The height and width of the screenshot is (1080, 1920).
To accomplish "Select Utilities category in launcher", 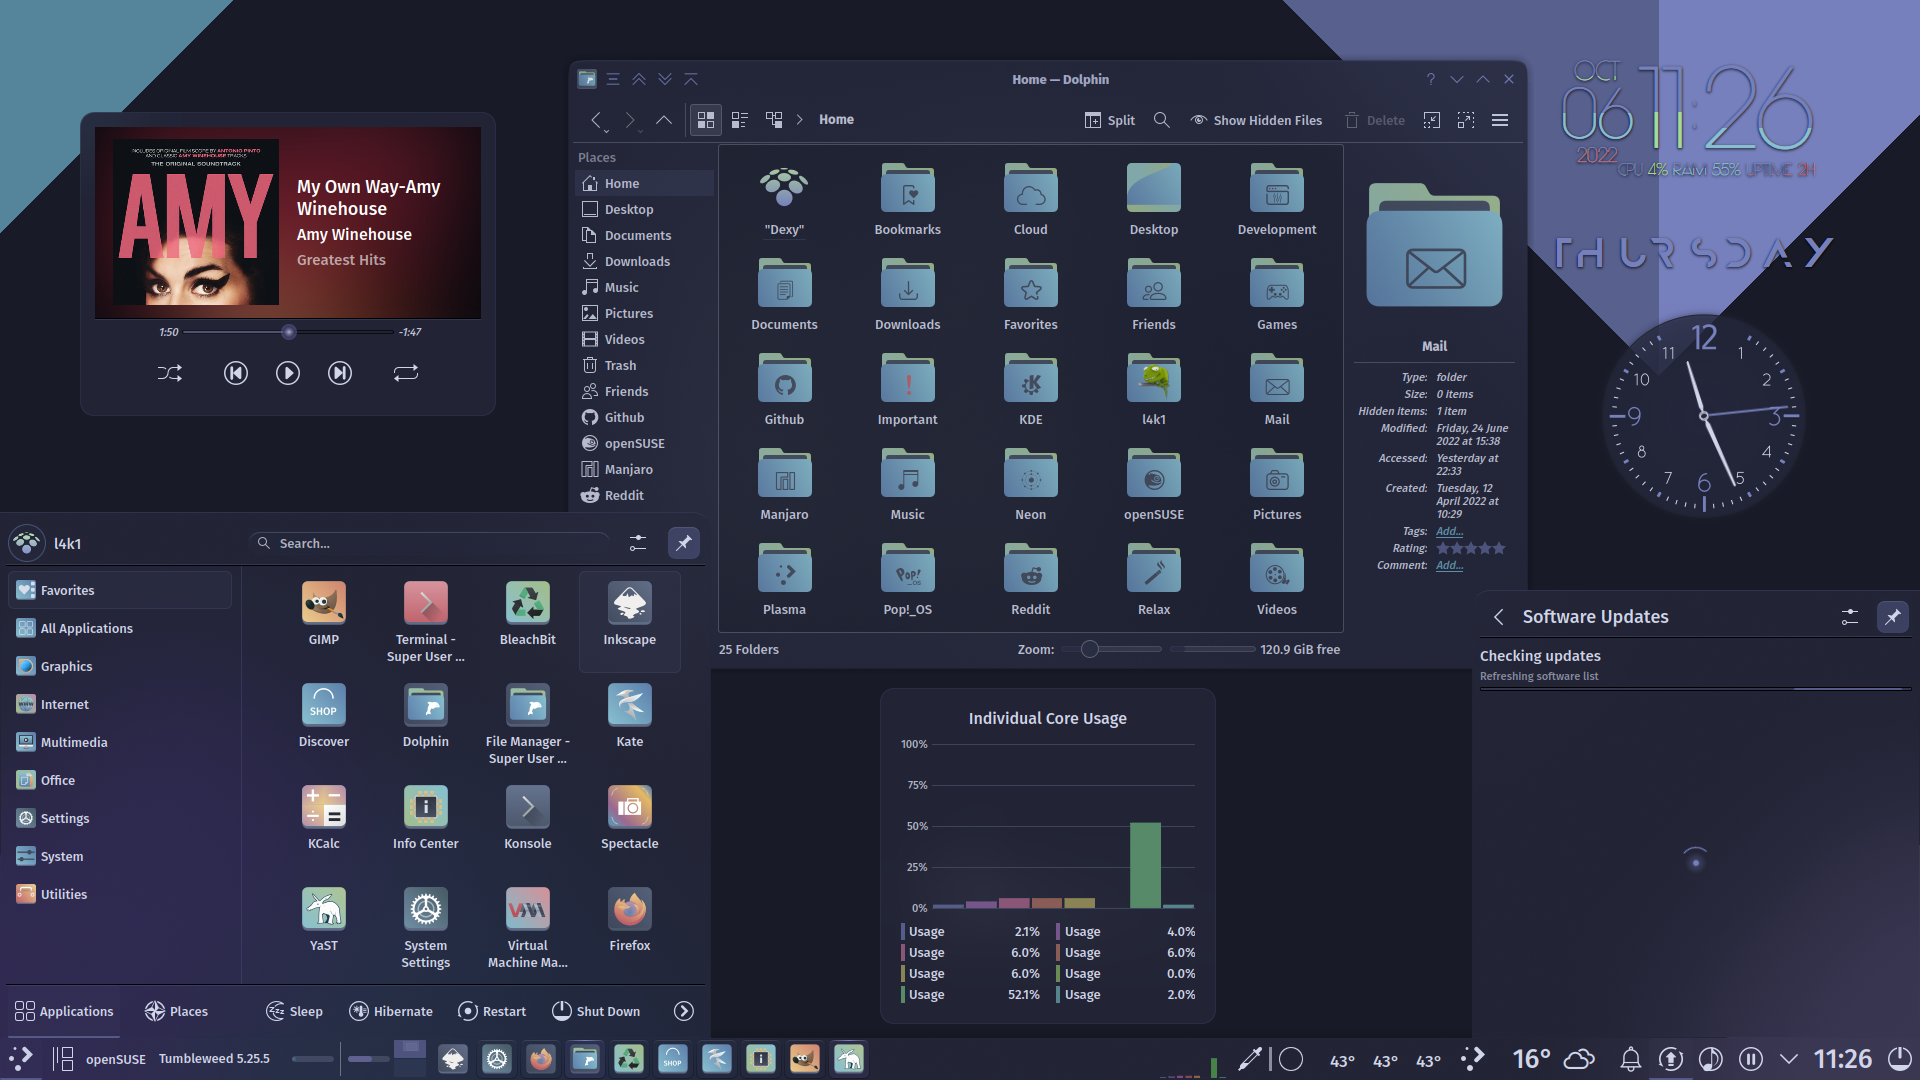I will point(120,895).
